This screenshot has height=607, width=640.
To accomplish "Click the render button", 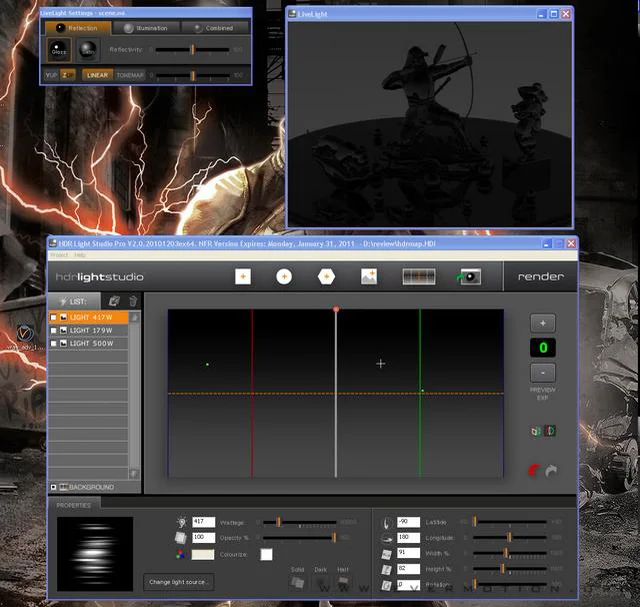I will [x=541, y=276].
